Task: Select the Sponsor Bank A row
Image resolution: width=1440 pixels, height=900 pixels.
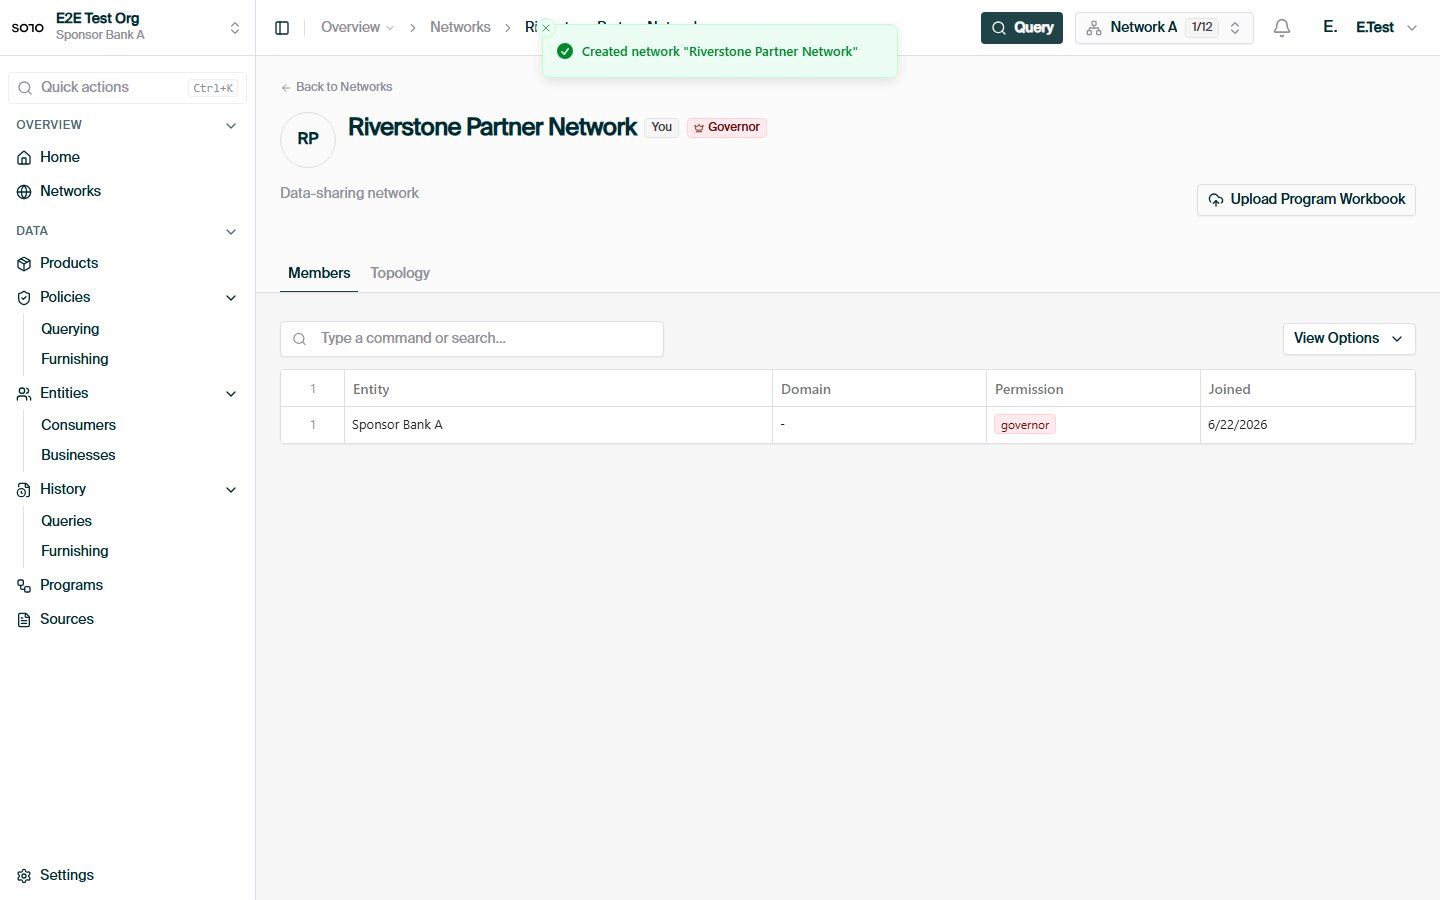Action: click(848, 425)
